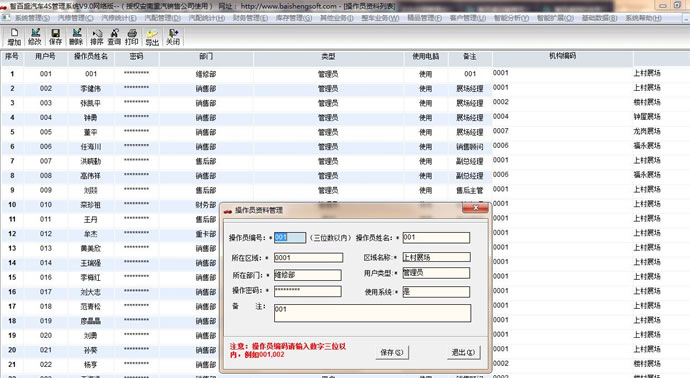The width and height of the screenshot is (690, 378).
Task: Open the 客户管理(U) menu
Action: [468, 18]
